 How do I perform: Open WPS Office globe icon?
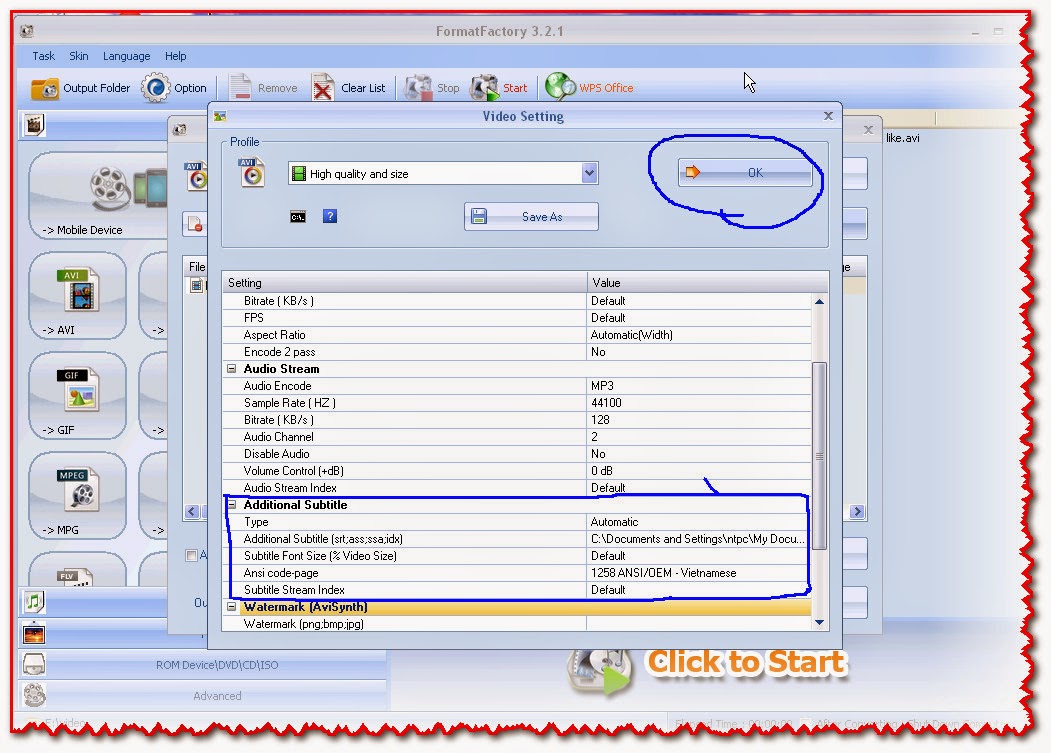point(560,86)
